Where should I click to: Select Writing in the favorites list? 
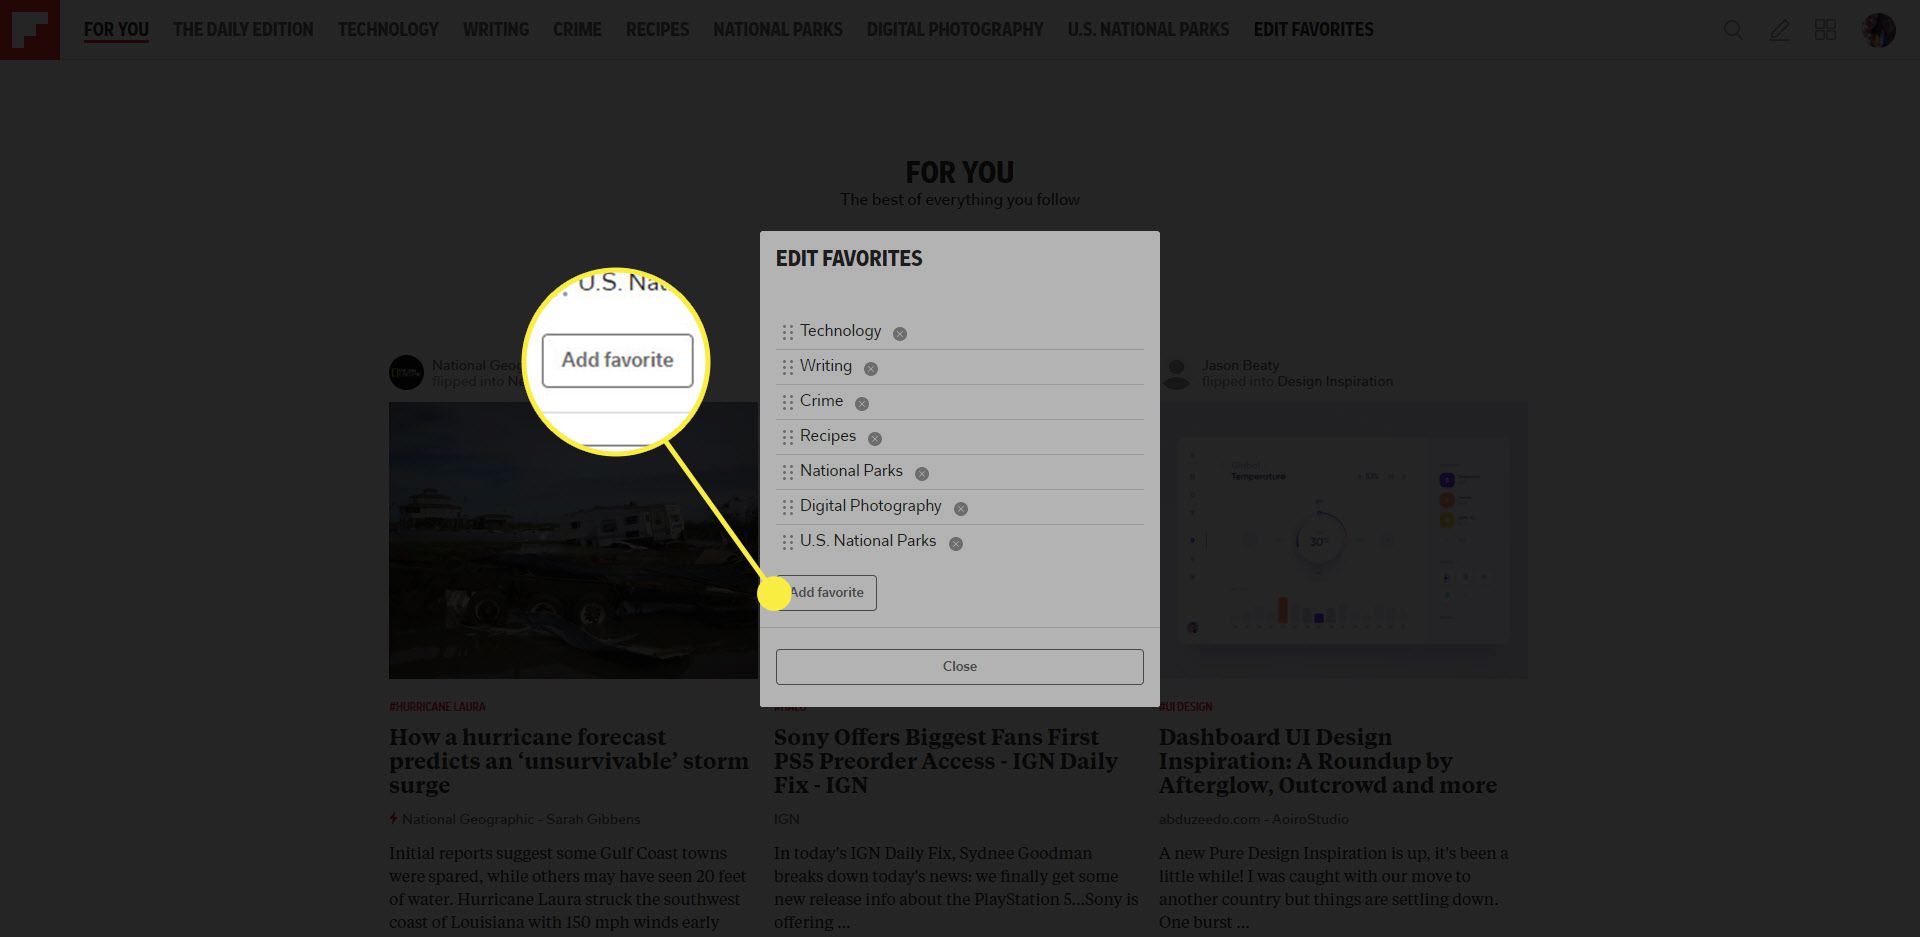tap(826, 366)
